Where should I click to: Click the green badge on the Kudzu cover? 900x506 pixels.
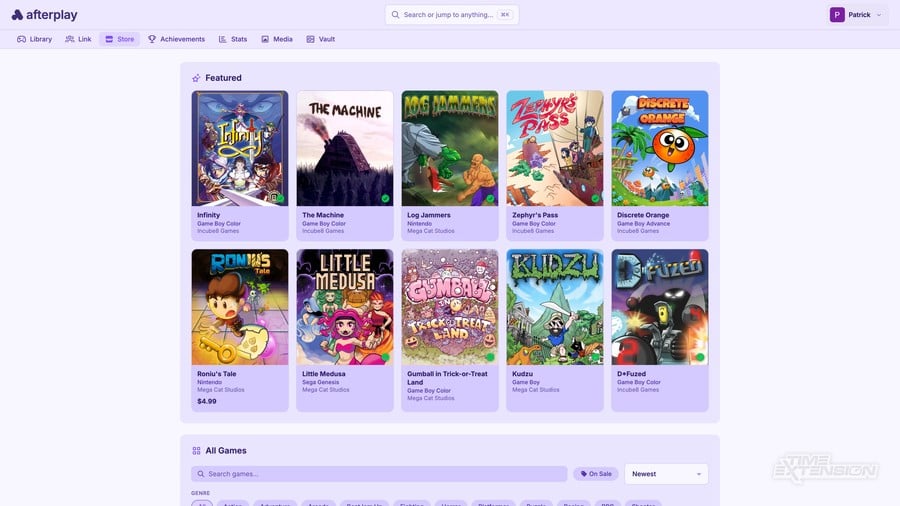click(595, 357)
